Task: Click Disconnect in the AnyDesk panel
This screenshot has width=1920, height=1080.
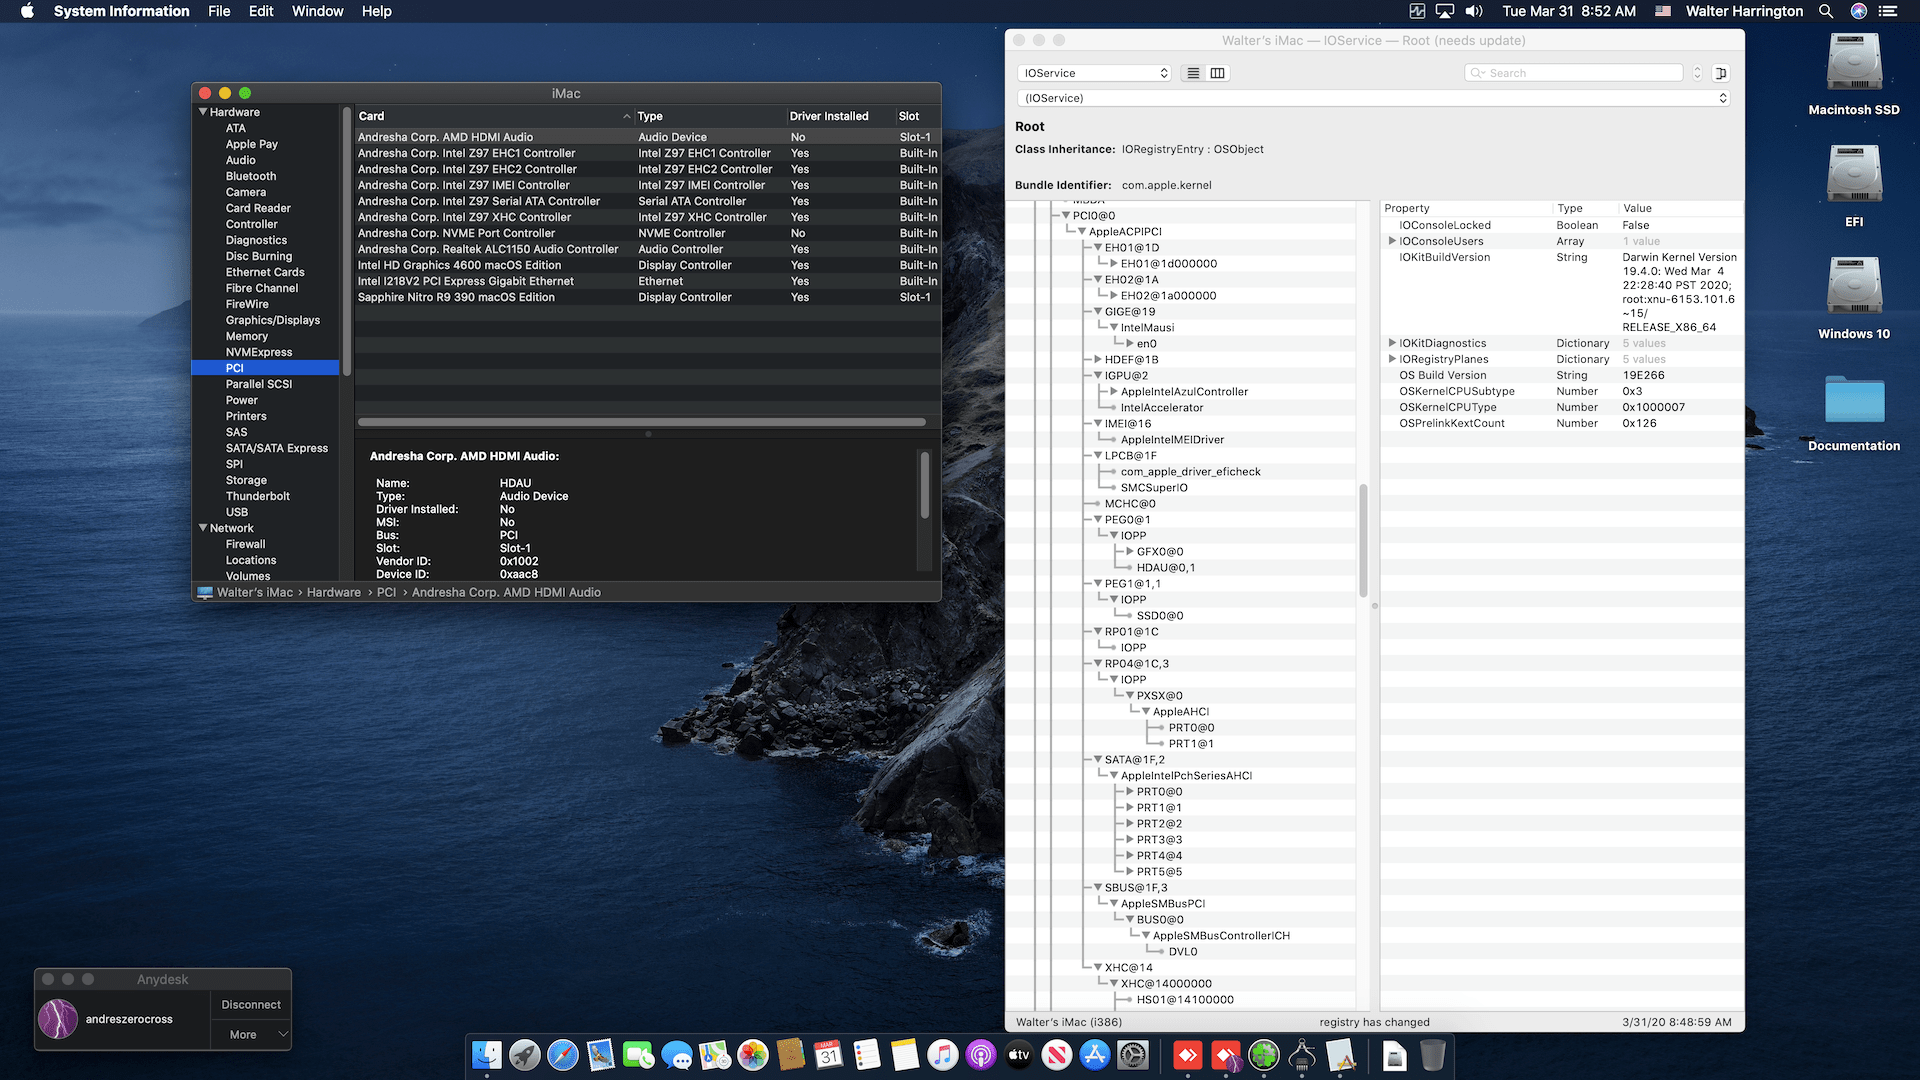Action: pyautogui.click(x=251, y=1004)
